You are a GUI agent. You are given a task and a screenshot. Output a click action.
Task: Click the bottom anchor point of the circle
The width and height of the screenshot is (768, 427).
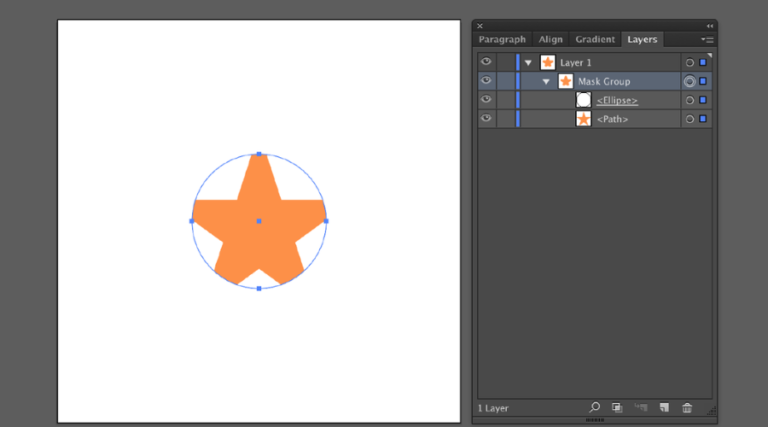click(x=259, y=288)
